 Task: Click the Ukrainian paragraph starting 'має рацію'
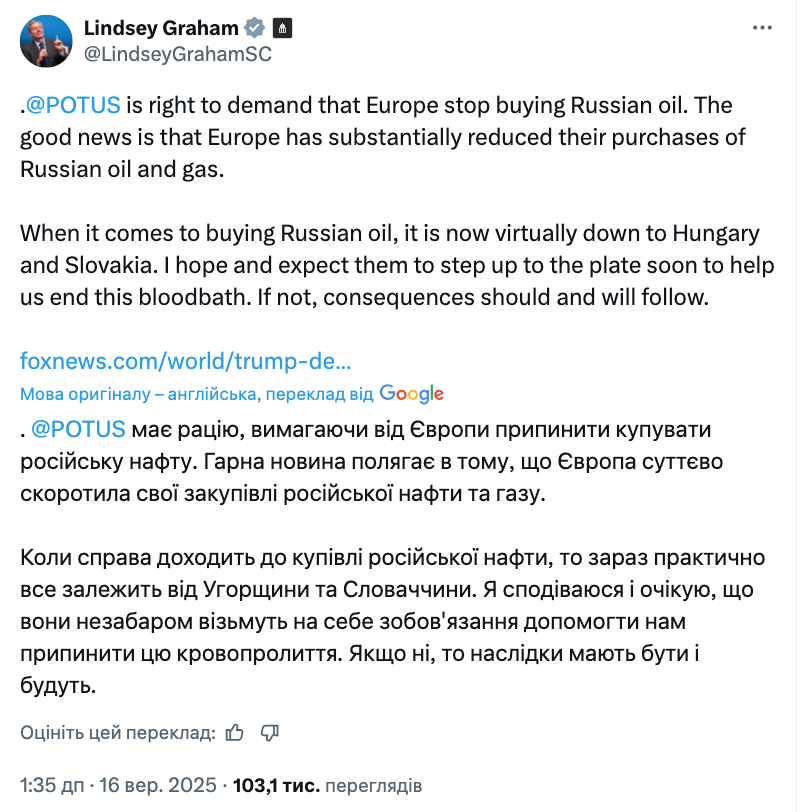click(x=380, y=462)
